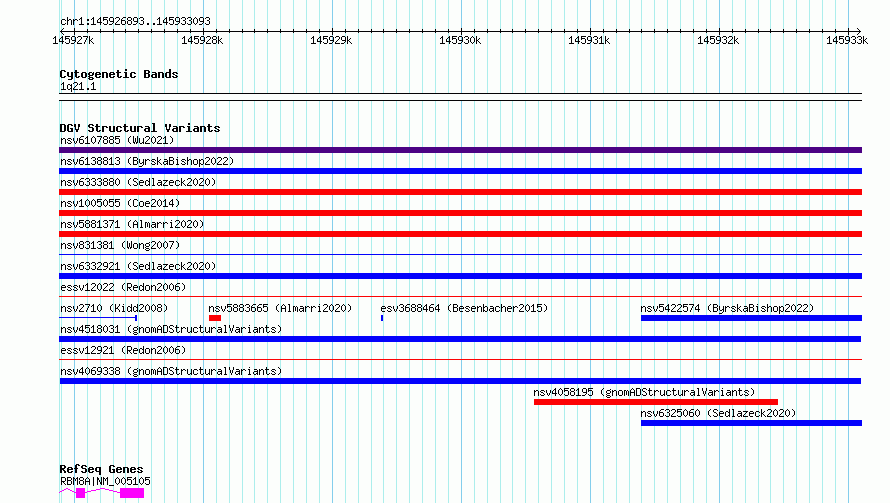Click the red bar for nsv6333880
This screenshot has width=890, height=503.
pyautogui.click(x=460, y=192)
